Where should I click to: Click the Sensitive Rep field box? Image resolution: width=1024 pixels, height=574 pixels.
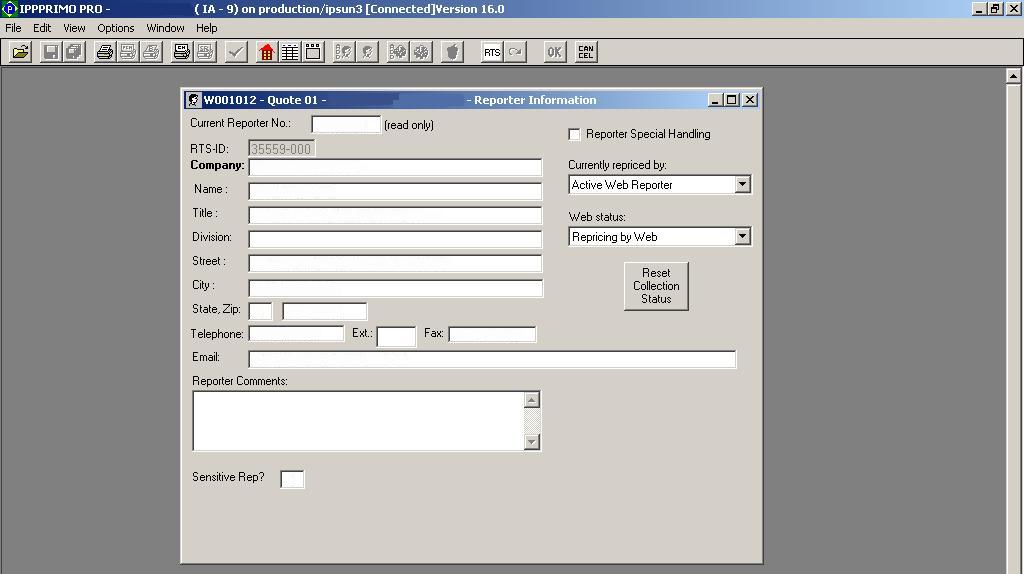click(x=292, y=479)
